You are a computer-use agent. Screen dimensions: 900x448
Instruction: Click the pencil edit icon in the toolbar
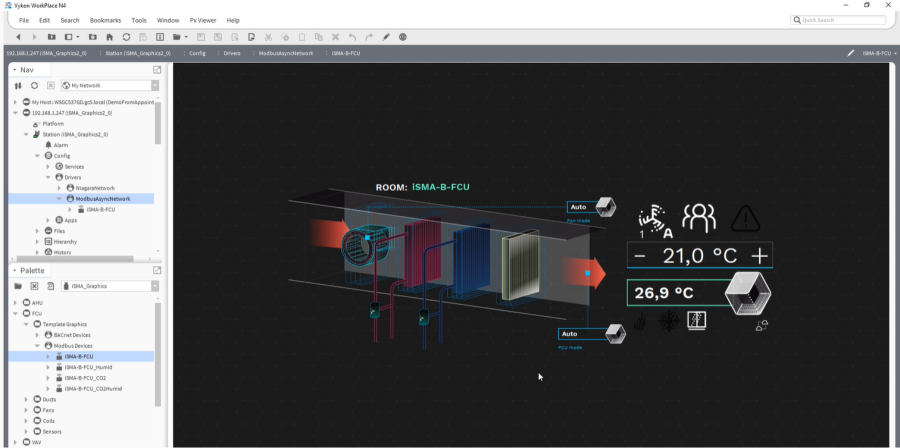(x=386, y=36)
